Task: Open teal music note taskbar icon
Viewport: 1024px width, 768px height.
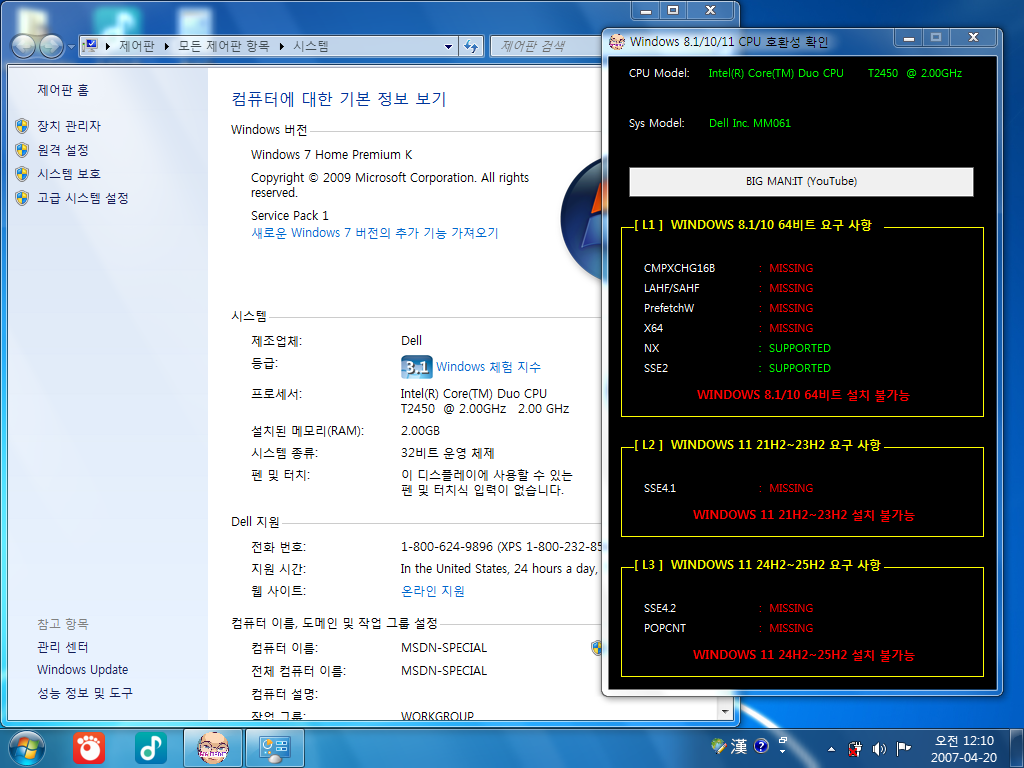Action: 151,748
